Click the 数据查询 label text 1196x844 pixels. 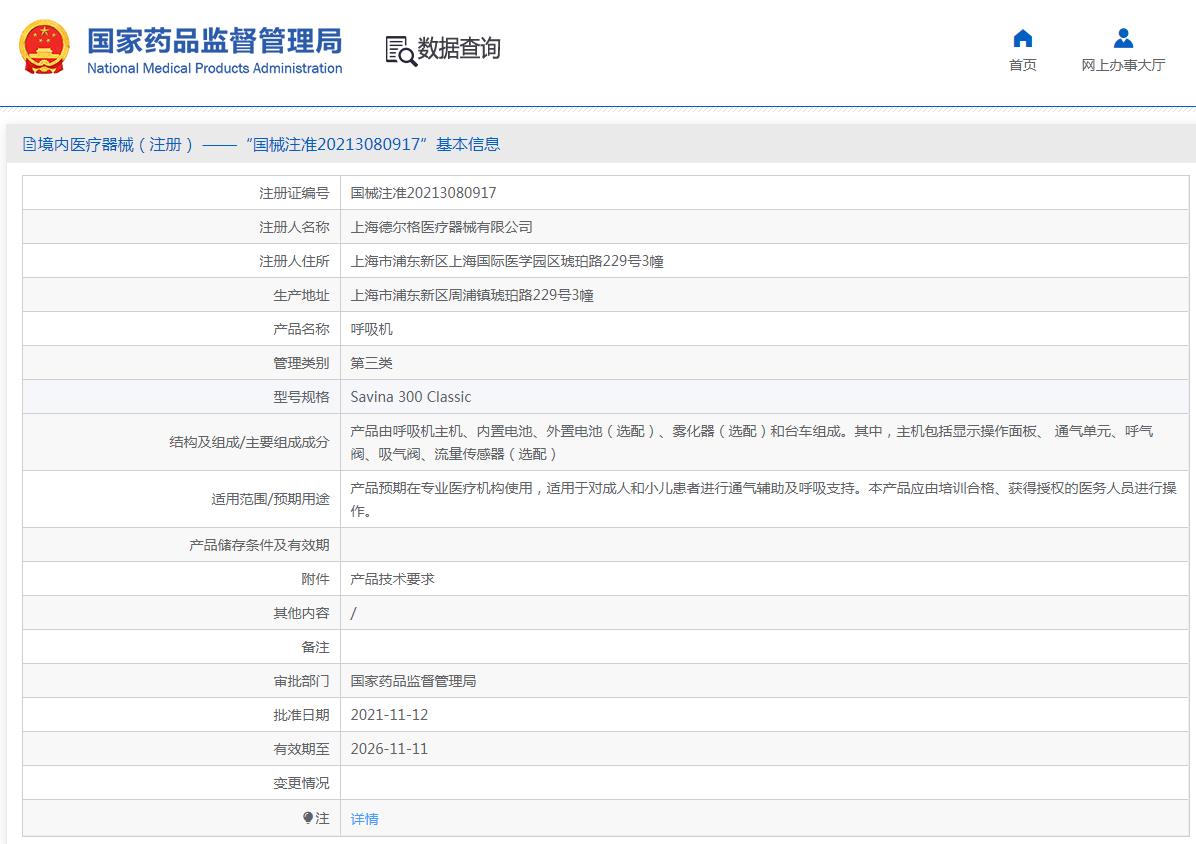pyautogui.click(x=459, y=48)
